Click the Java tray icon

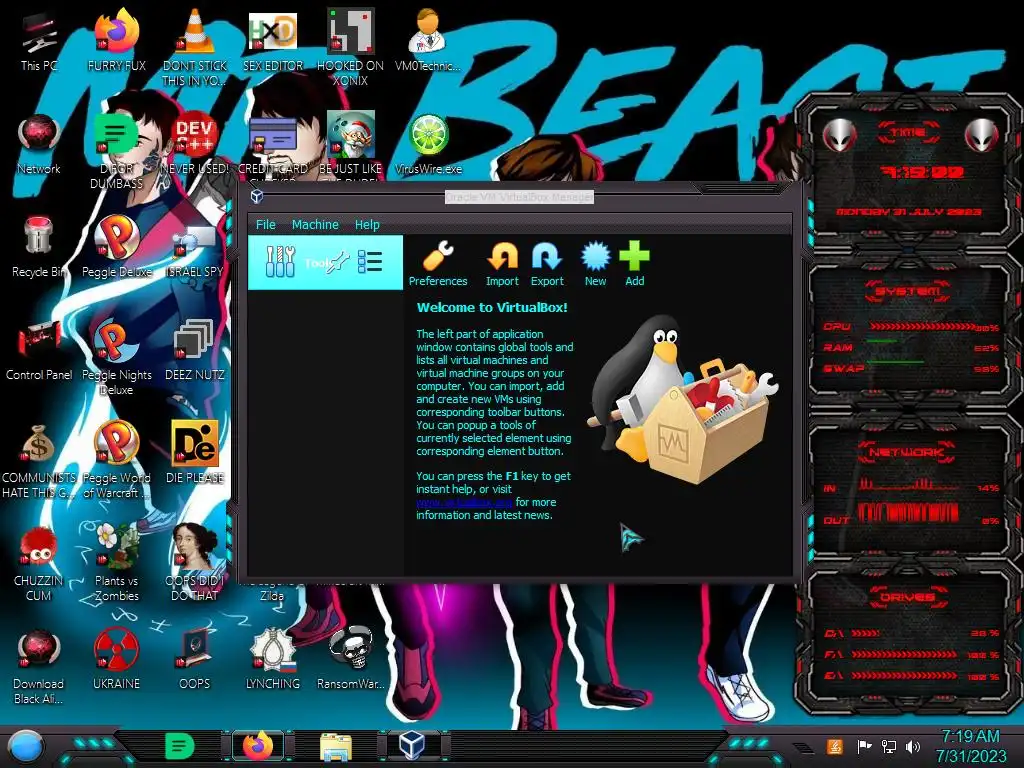tap(835, 746)
